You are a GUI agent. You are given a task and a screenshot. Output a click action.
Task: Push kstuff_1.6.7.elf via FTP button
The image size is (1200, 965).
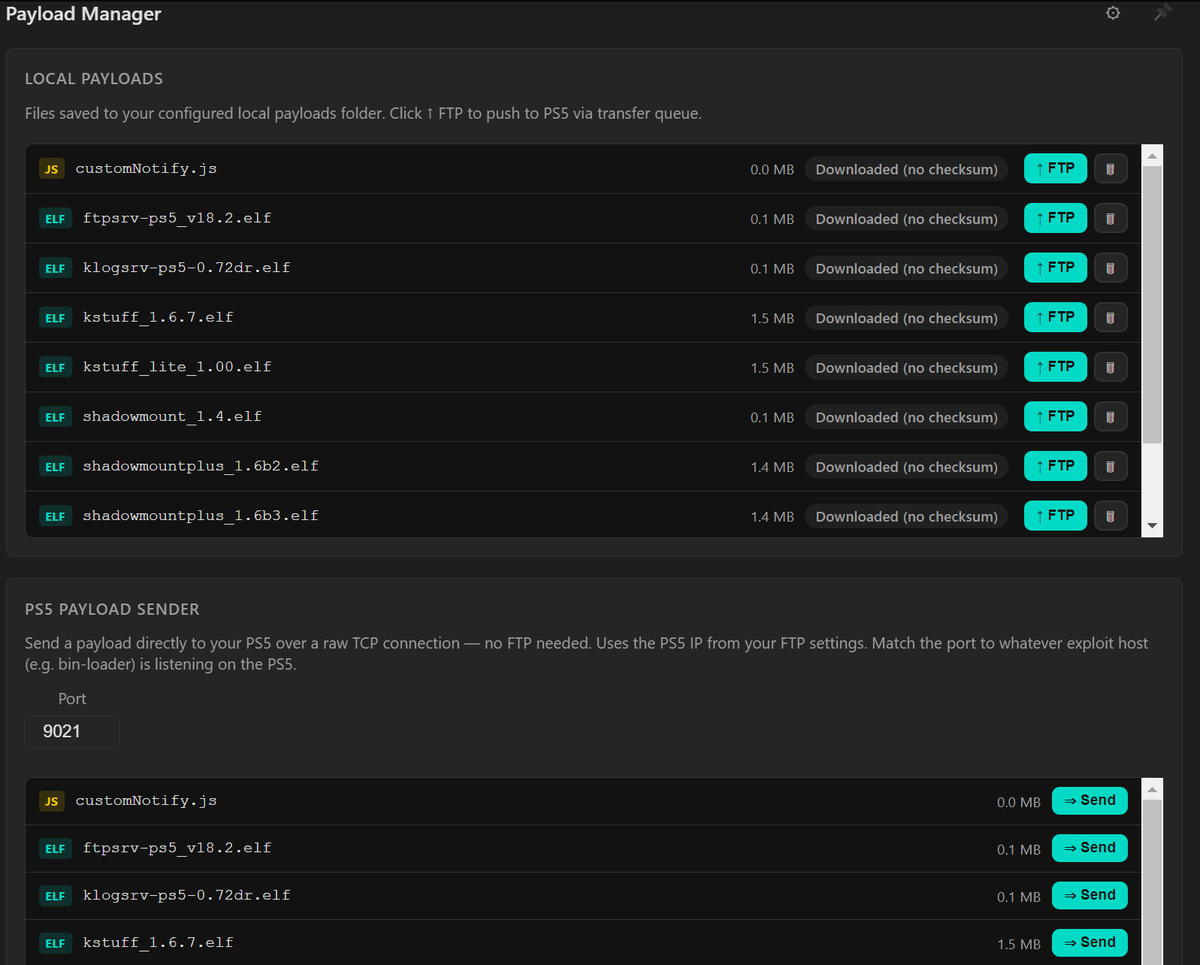[x=1055, y=317]
